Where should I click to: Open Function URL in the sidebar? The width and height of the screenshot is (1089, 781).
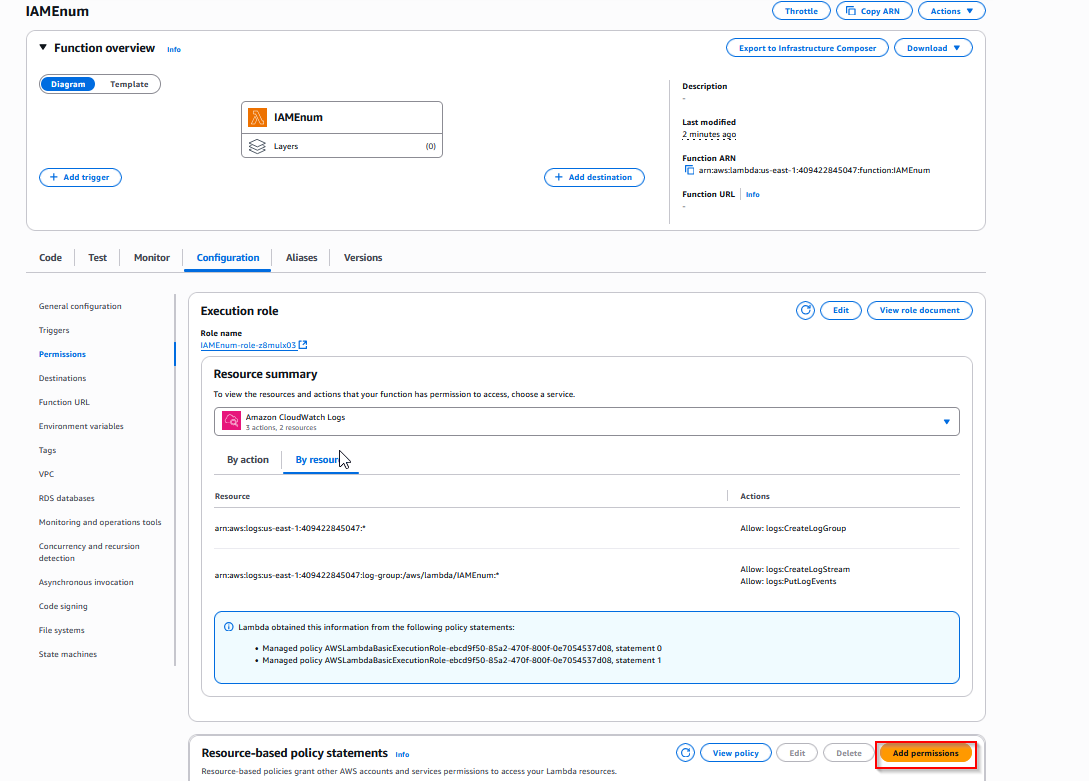pos(64,403)
